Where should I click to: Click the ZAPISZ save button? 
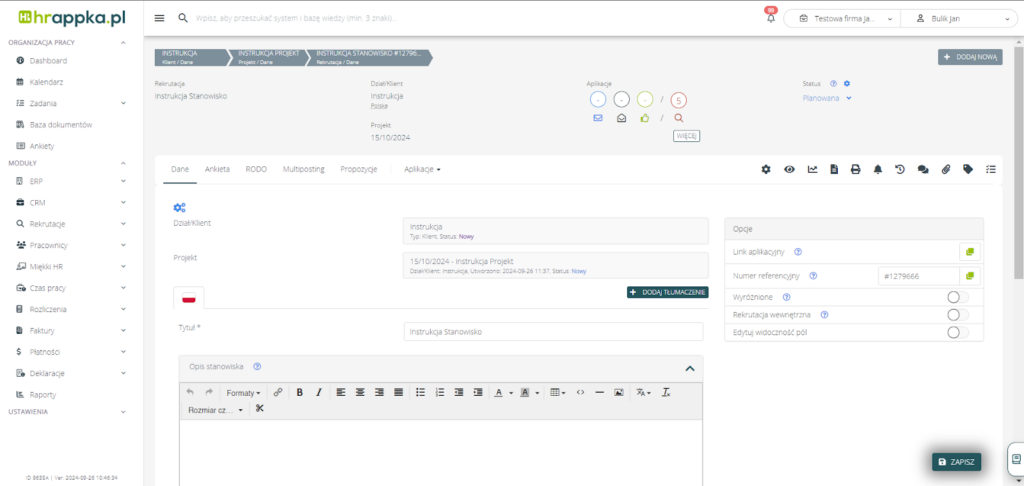(x=956, y=461)
